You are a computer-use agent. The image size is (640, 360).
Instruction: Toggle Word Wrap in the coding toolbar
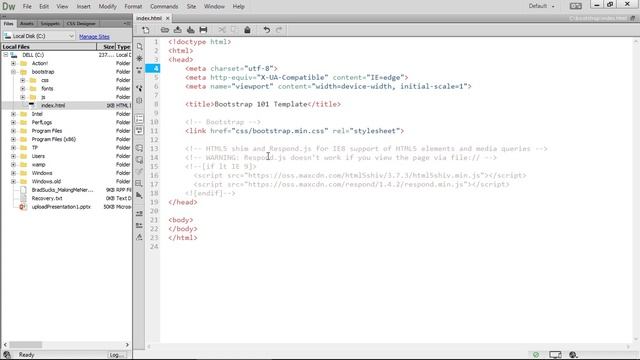click(140, 131)
